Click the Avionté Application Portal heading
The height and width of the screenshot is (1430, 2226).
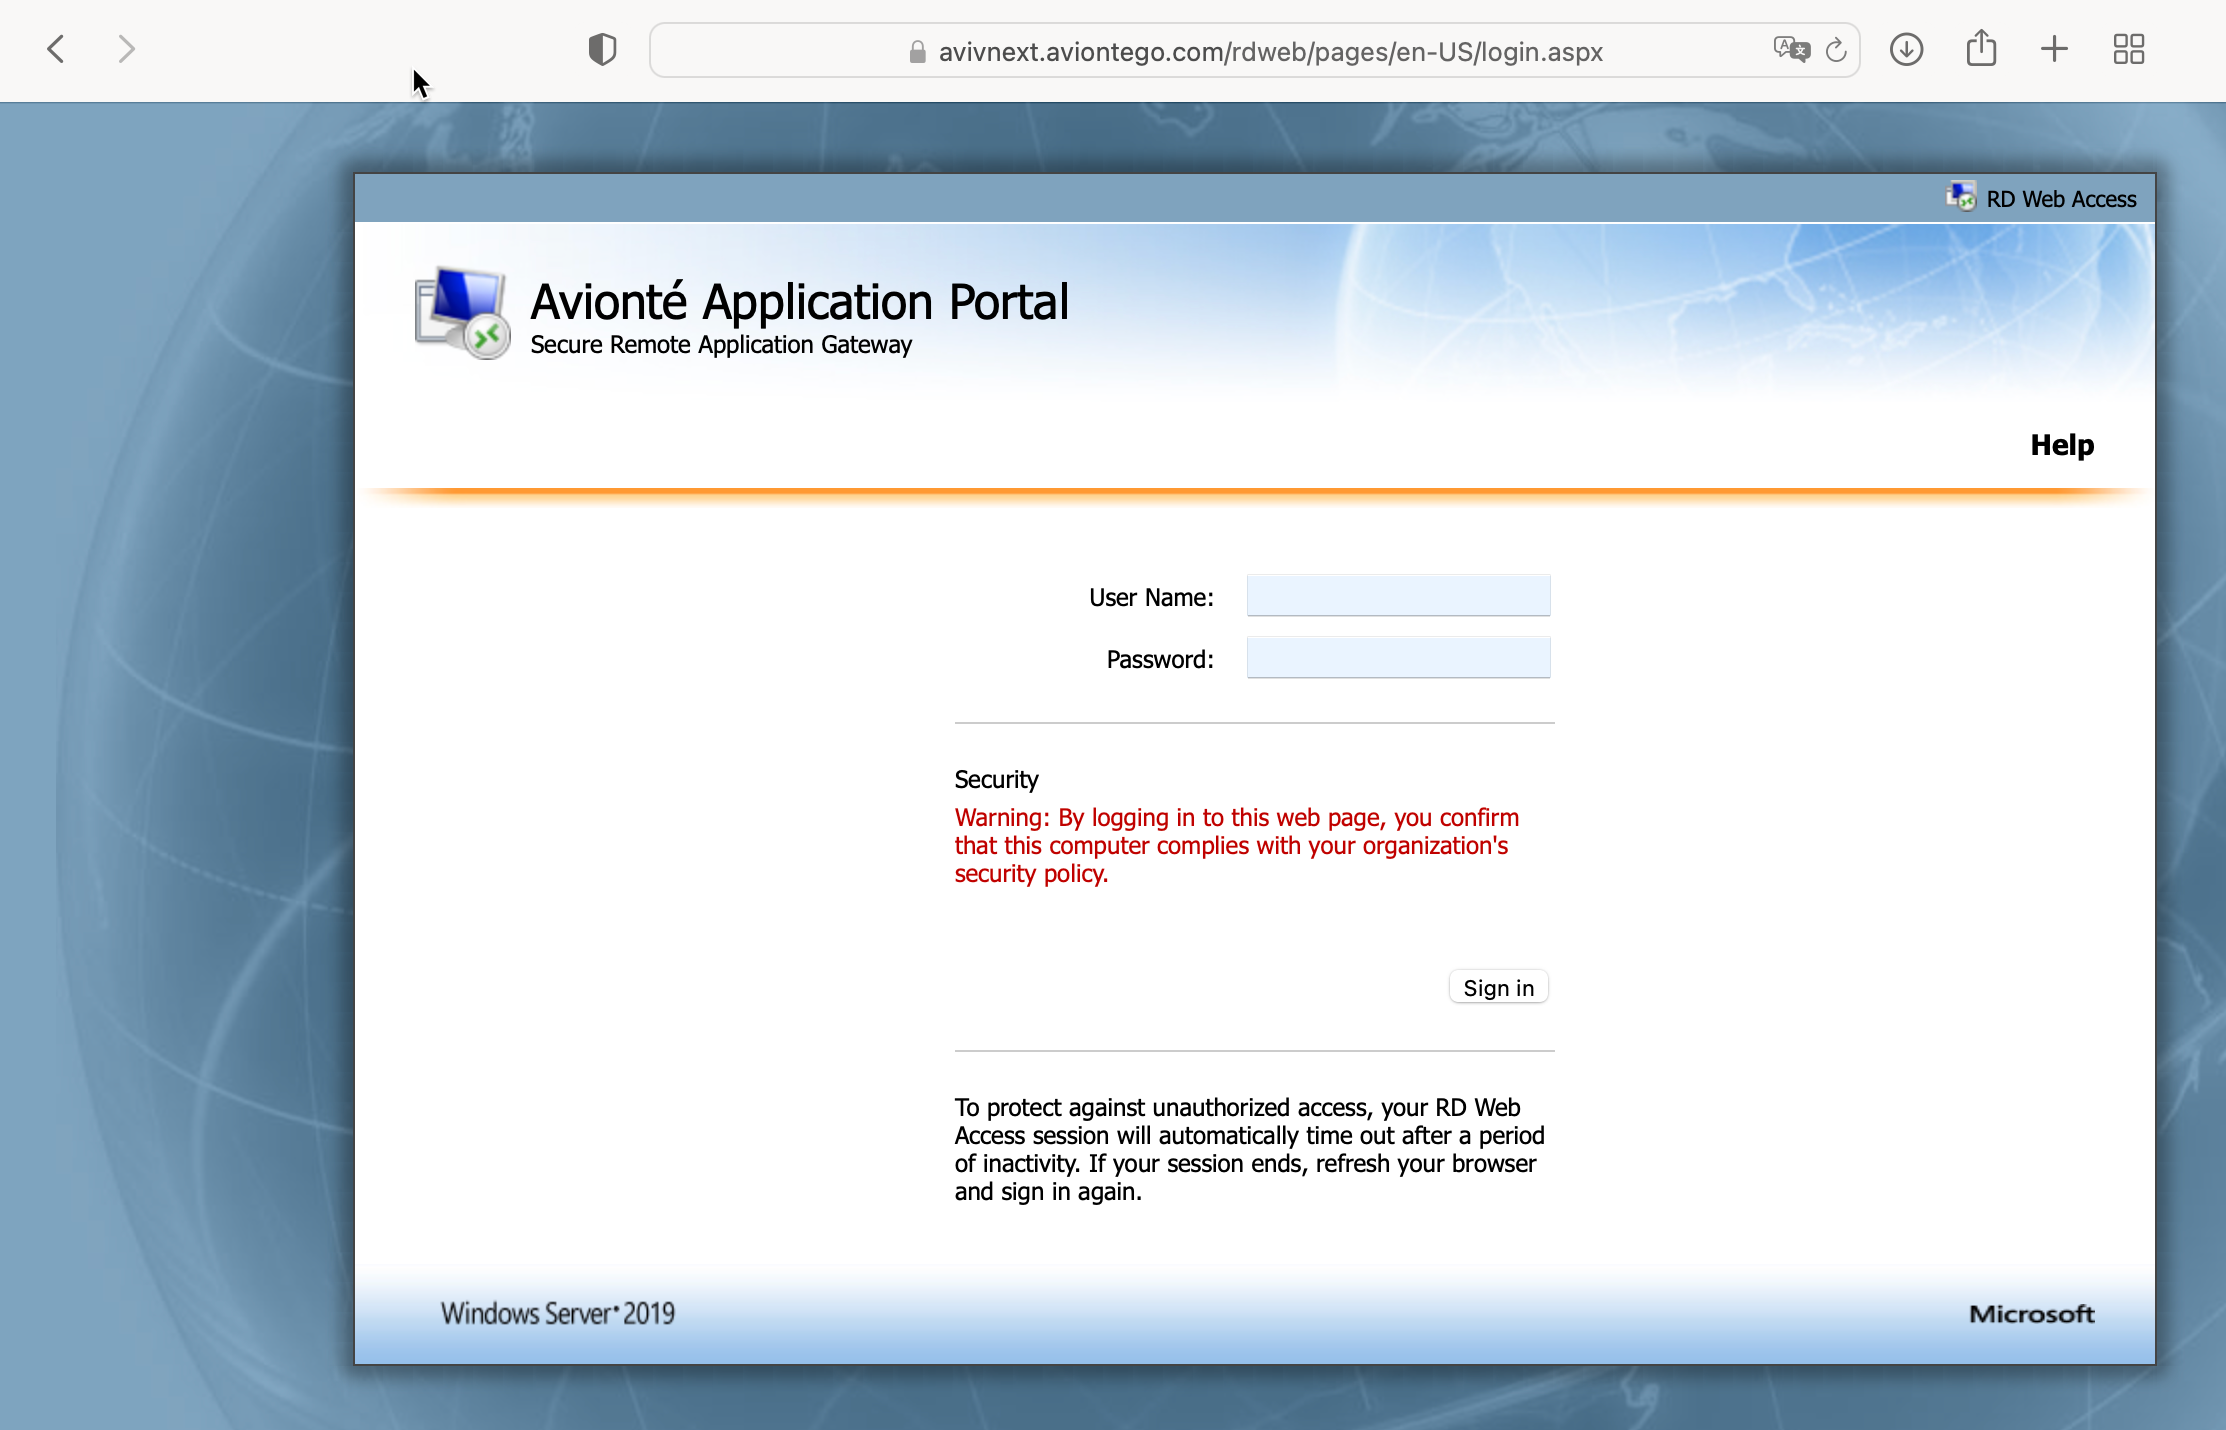pyautogui.click(x=799, y=302)
